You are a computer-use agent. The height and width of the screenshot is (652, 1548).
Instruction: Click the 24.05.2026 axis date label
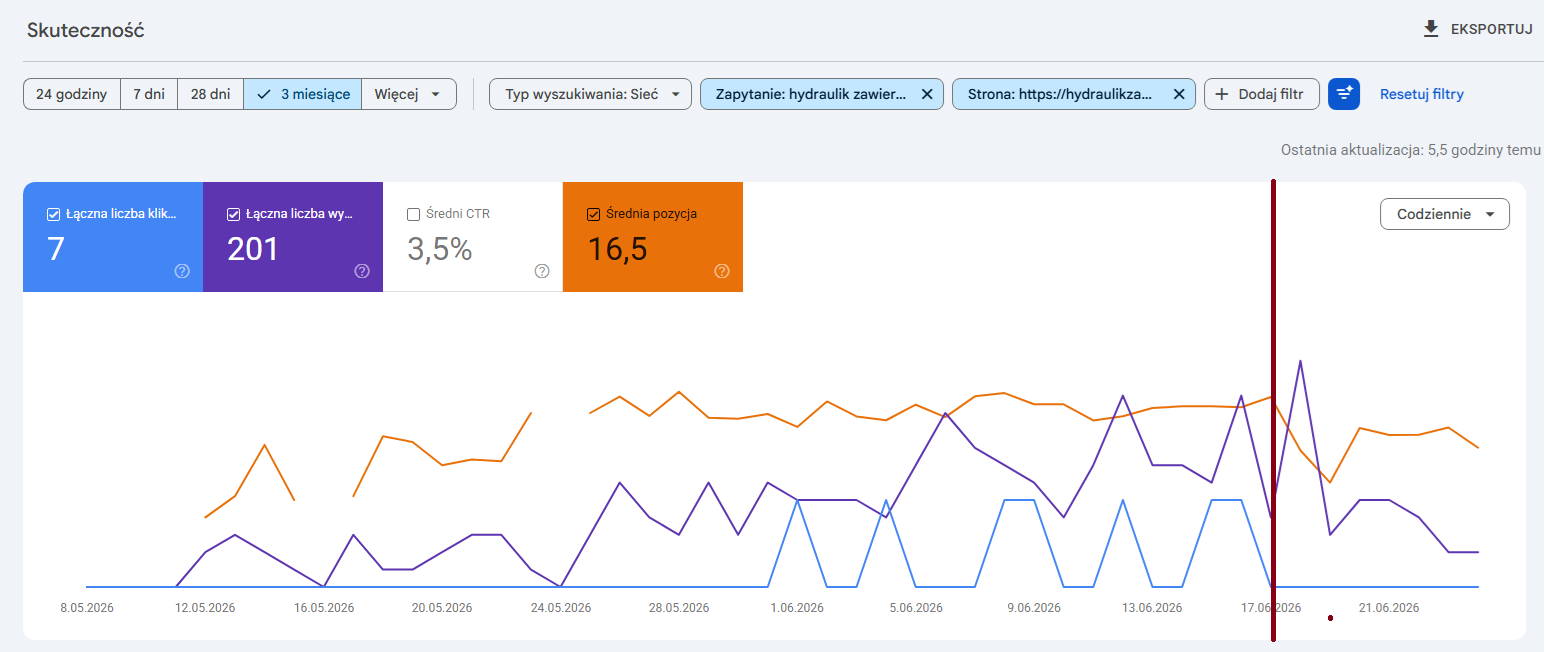pos(561,607)
